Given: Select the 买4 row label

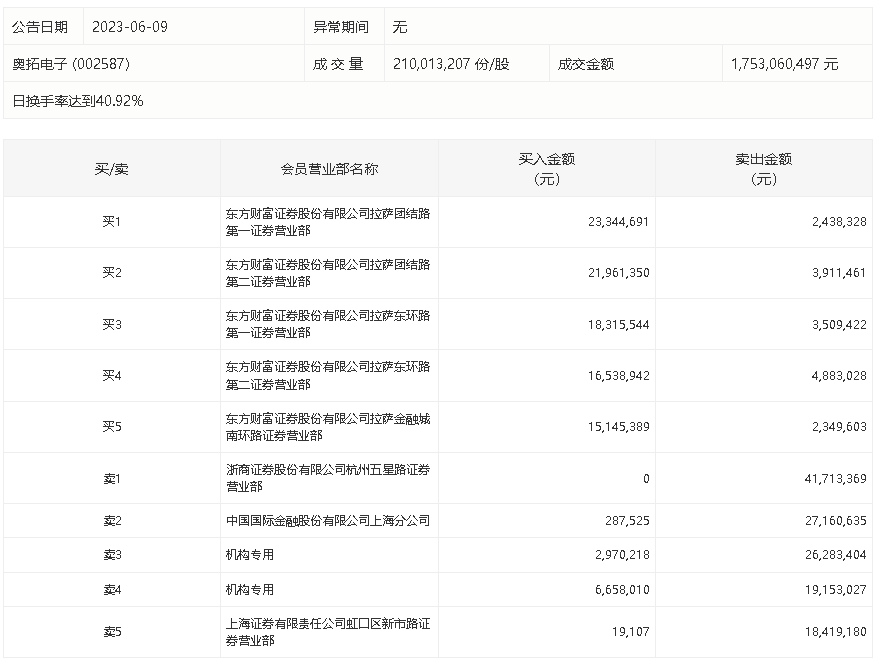Looking at the screenshot, I should point(112,376).
